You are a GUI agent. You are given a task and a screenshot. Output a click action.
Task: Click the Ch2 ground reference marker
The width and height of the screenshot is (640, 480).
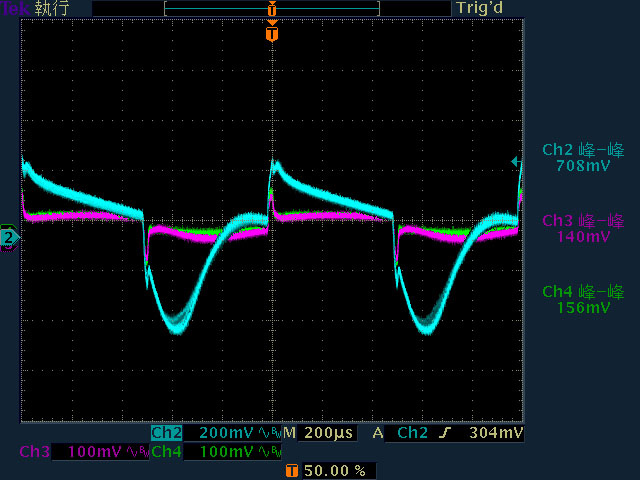[9, 238]
